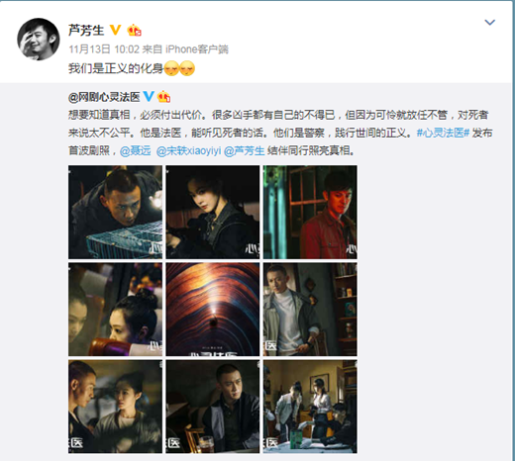Image resolution: width=515 pixels, height=461 pixels.
Task: Open the center swirling poster thumbnail
Action: pos(213,309)
